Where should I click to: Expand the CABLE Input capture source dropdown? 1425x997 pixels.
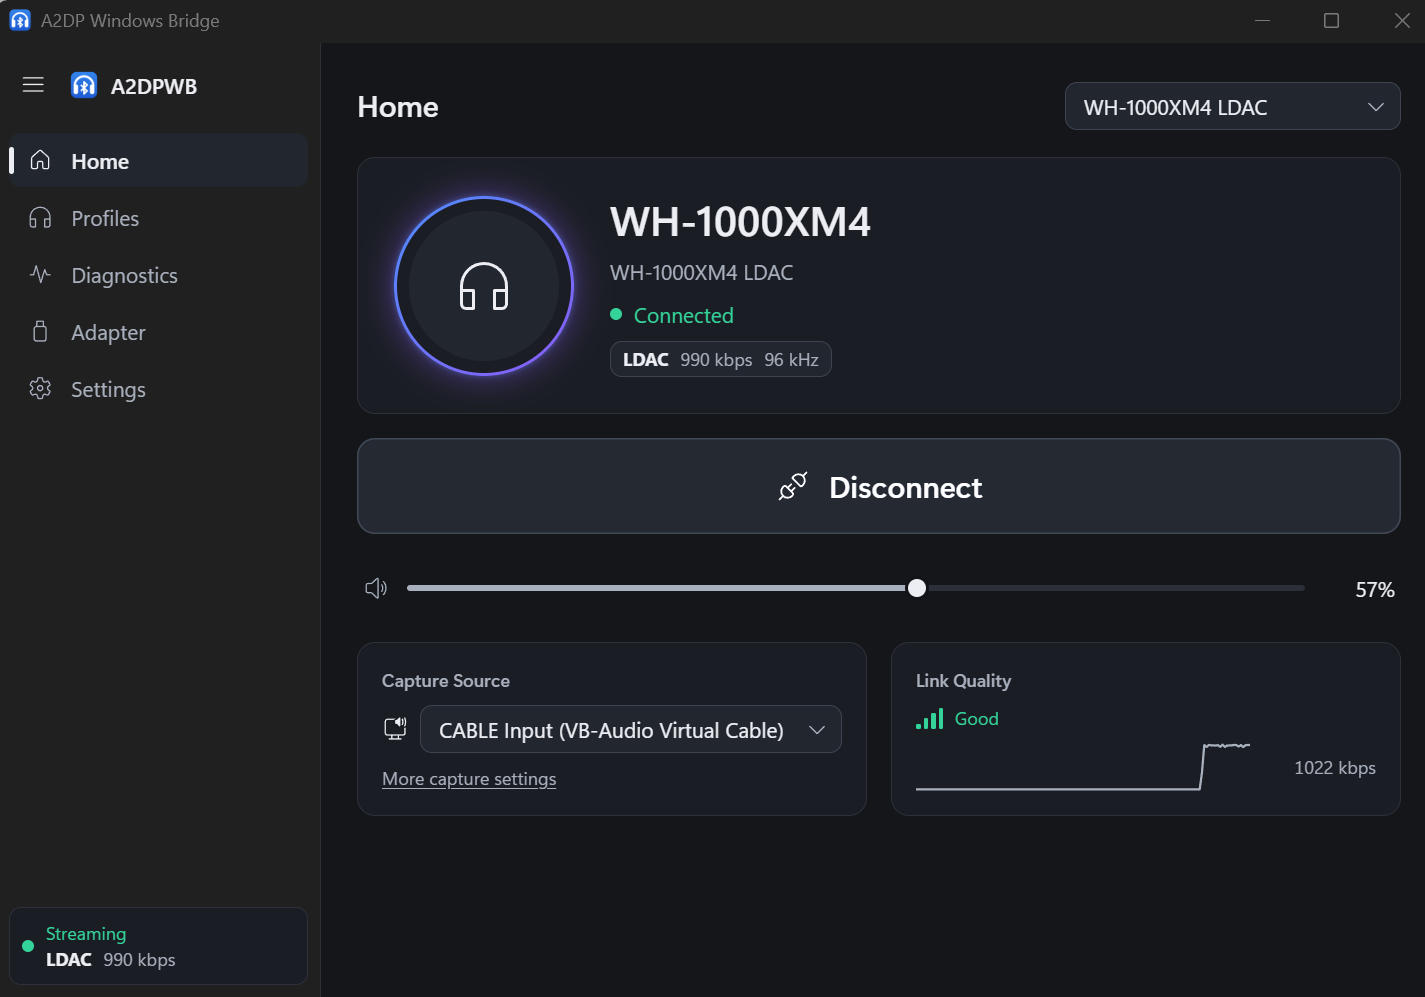631,730
